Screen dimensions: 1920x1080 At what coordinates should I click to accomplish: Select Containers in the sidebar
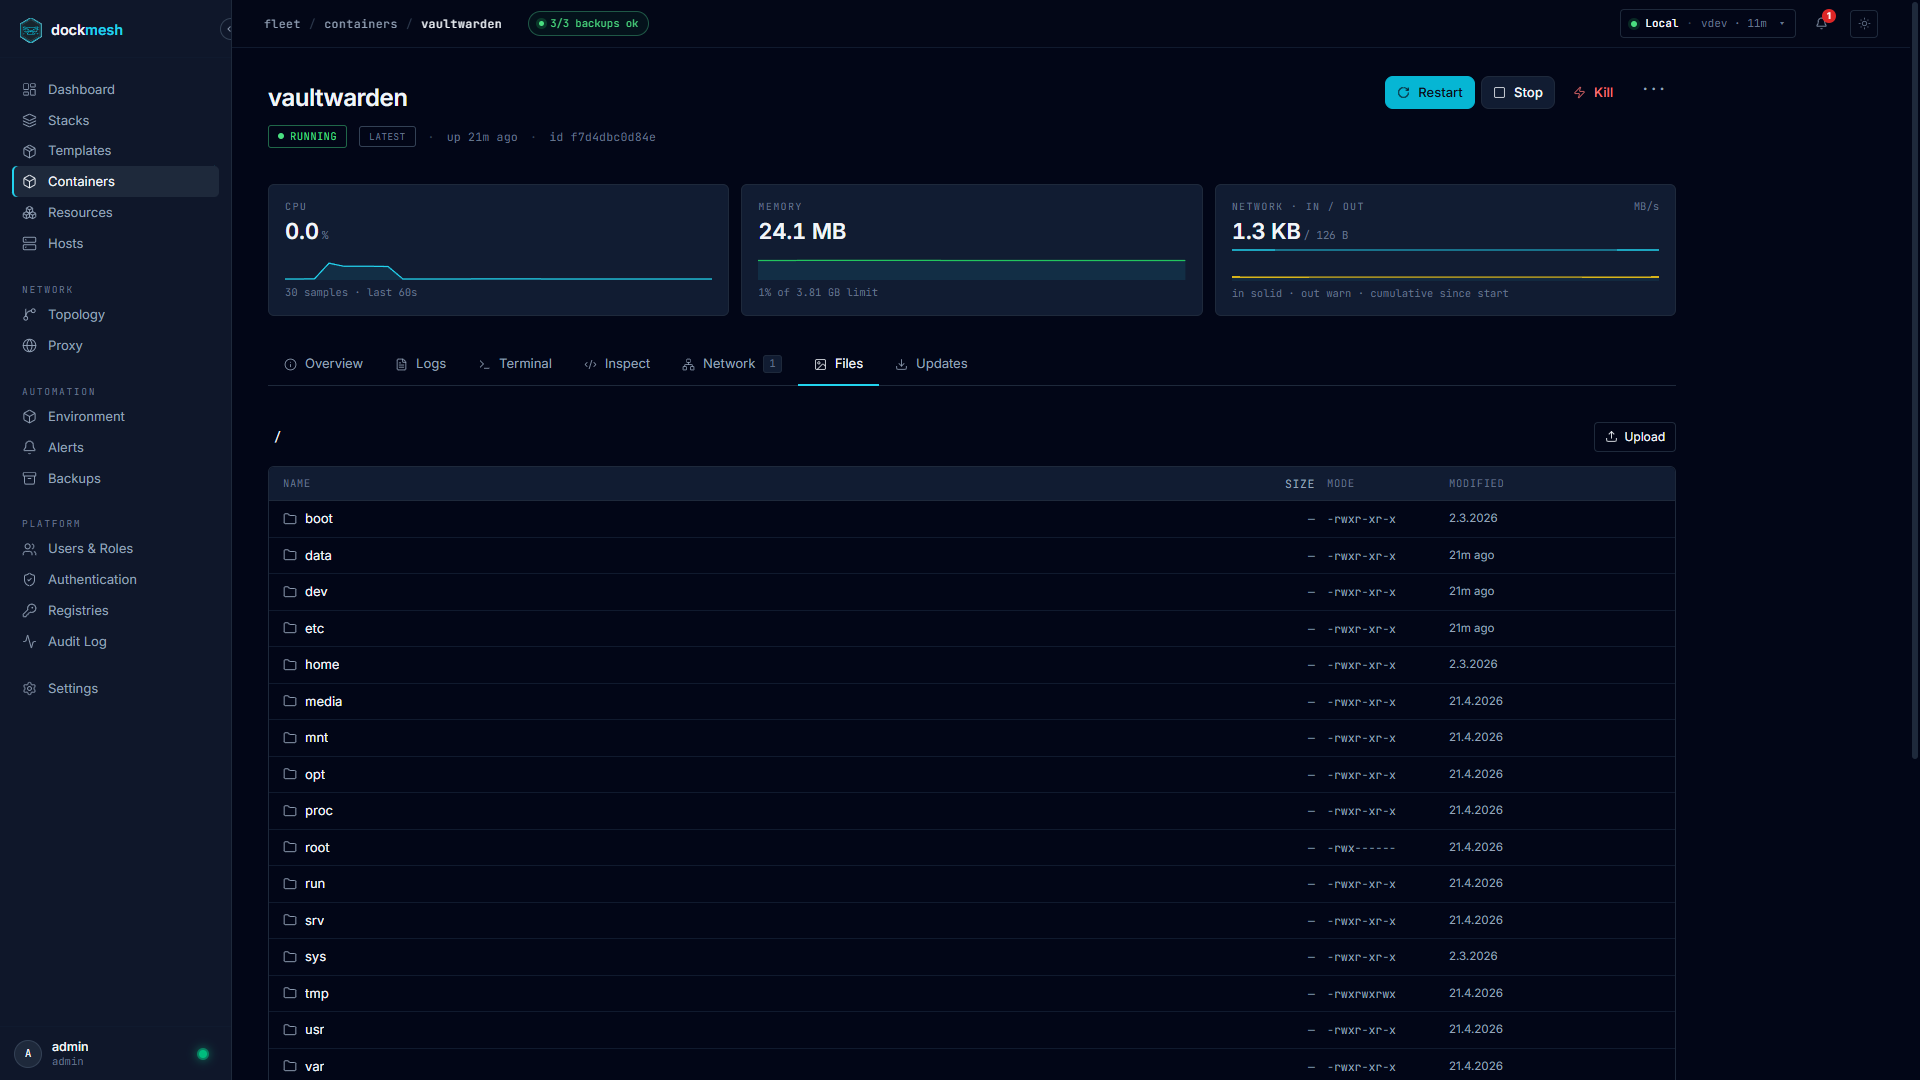[x=115, y=181]
